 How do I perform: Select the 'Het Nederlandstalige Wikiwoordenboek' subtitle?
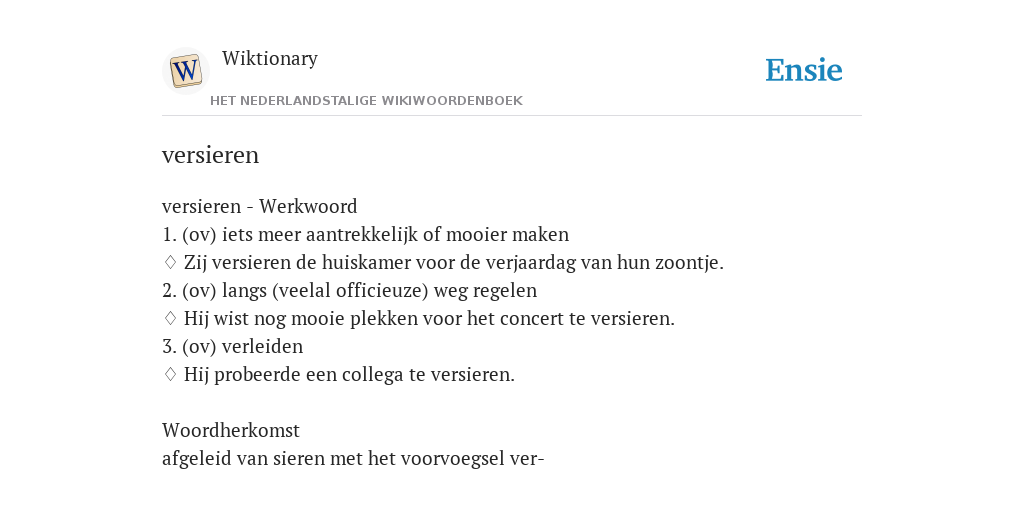pyautogui.click(x=366, y=101)
